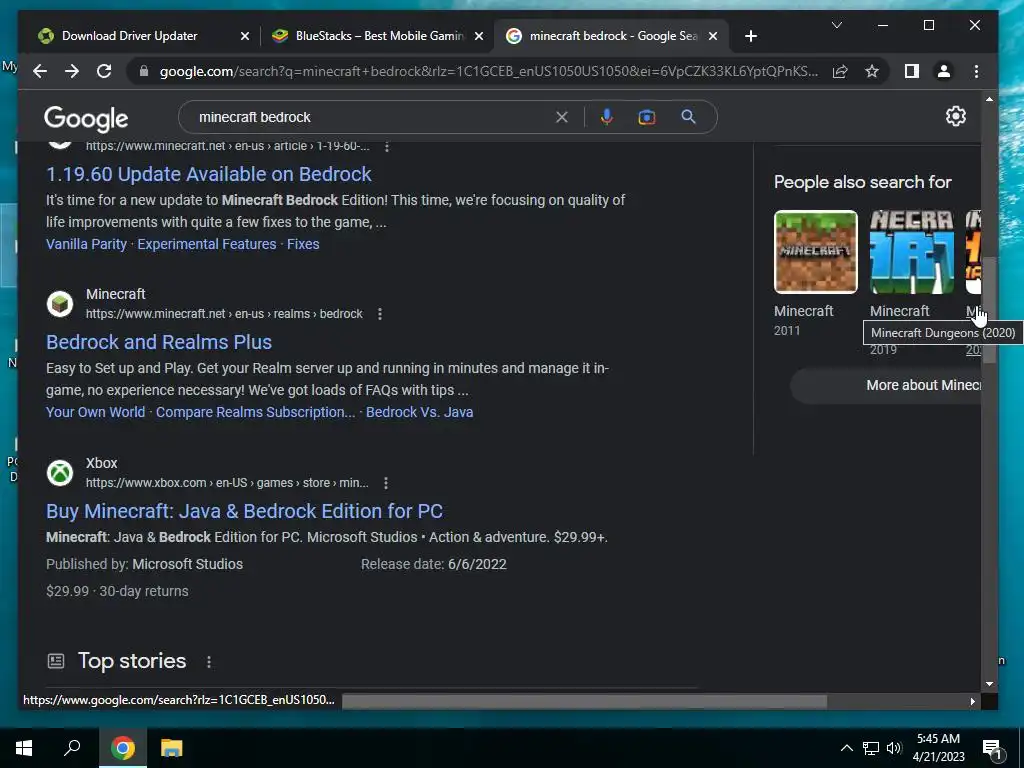The width and height of the screenshot is (1024, 768).
Task: Start a voice search with microphone
Action: (x=607, y=117)
